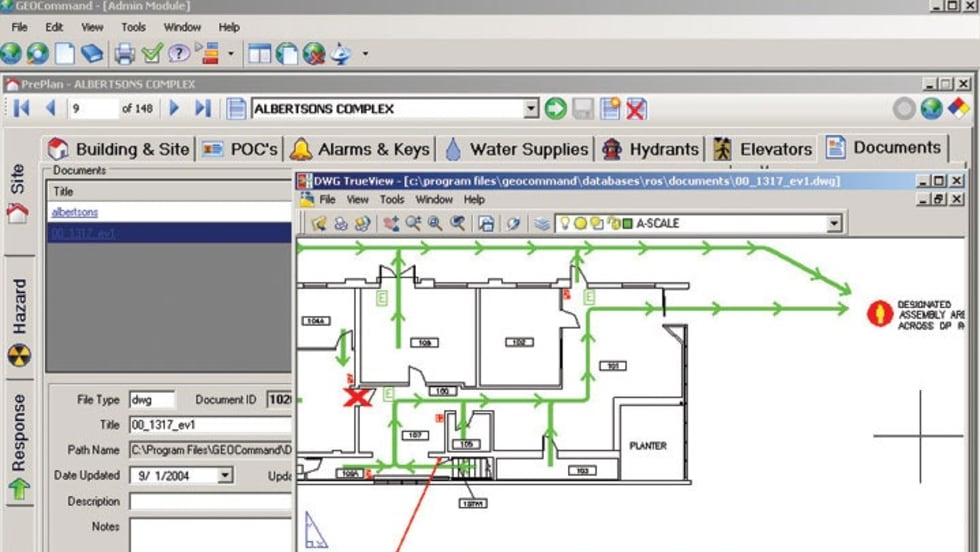Viewport: 980px width, 552px height.
Task: Switch to the Hydrants tab
Action: 651,149
